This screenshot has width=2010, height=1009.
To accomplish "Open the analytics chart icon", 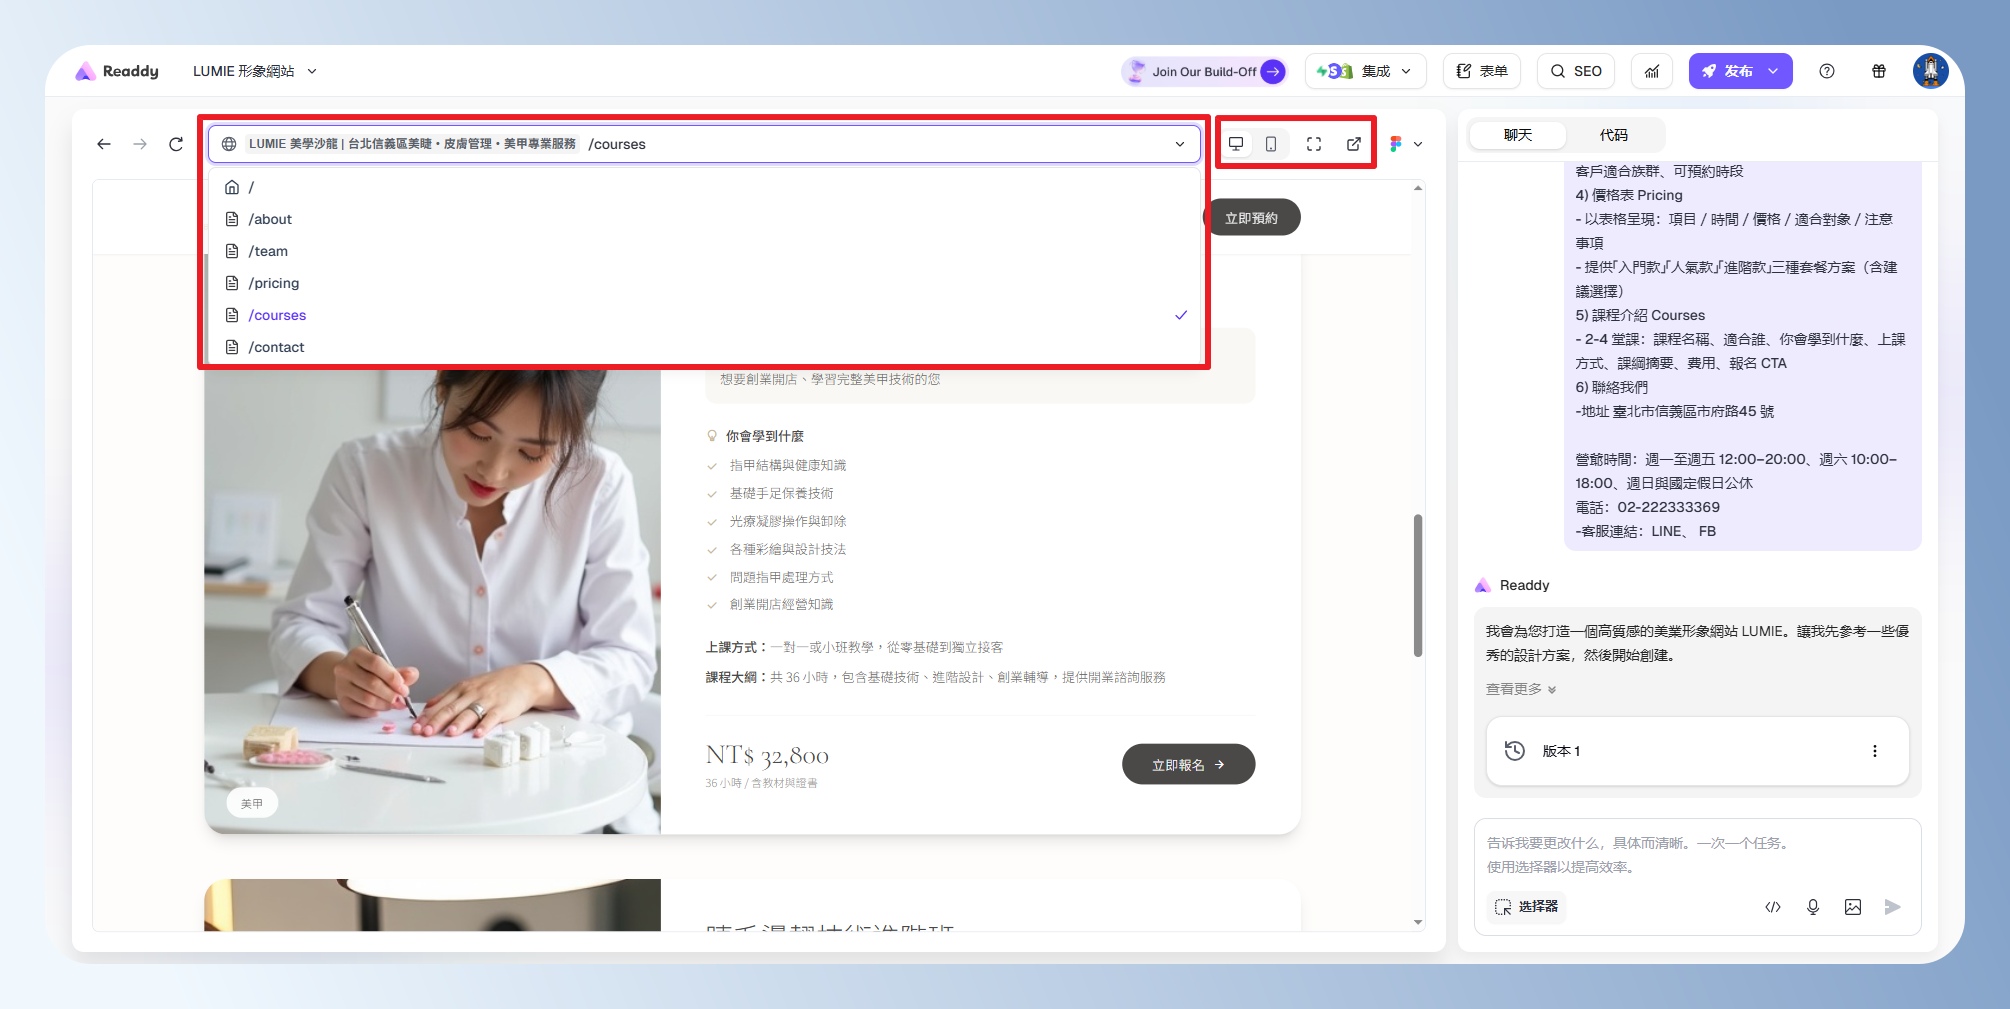I will (x=1652, y=71).
